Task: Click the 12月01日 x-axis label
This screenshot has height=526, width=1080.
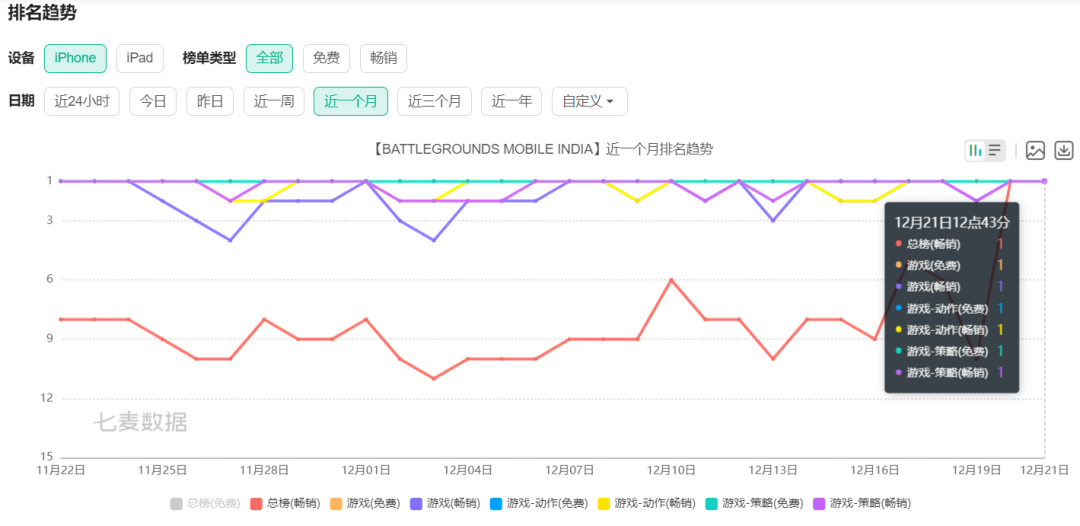Action: point(366,470)
